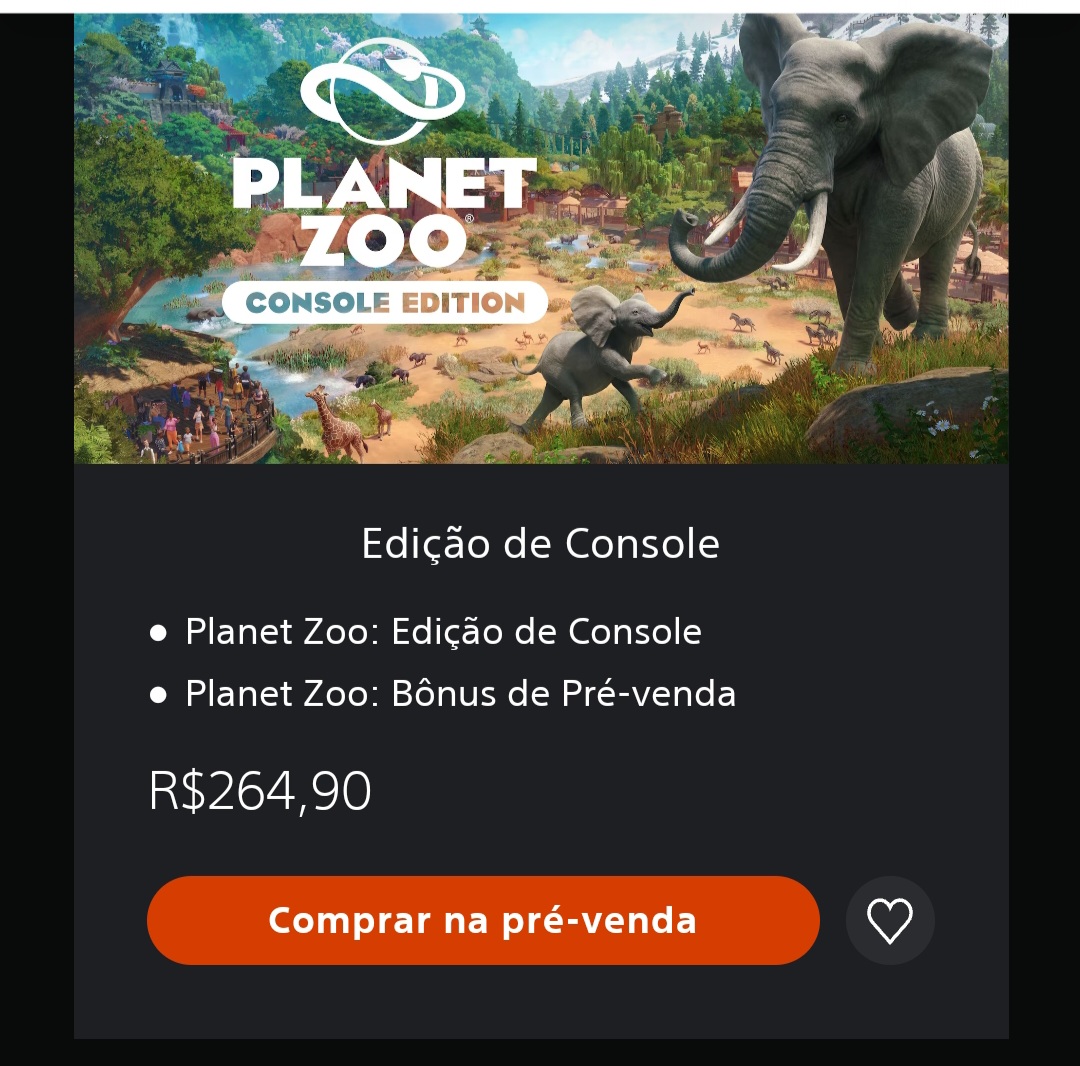
Task: Click the Planet Zoo: Bônus de Pré-venda item
Action: pyautogui.click(x=461, y=693)
